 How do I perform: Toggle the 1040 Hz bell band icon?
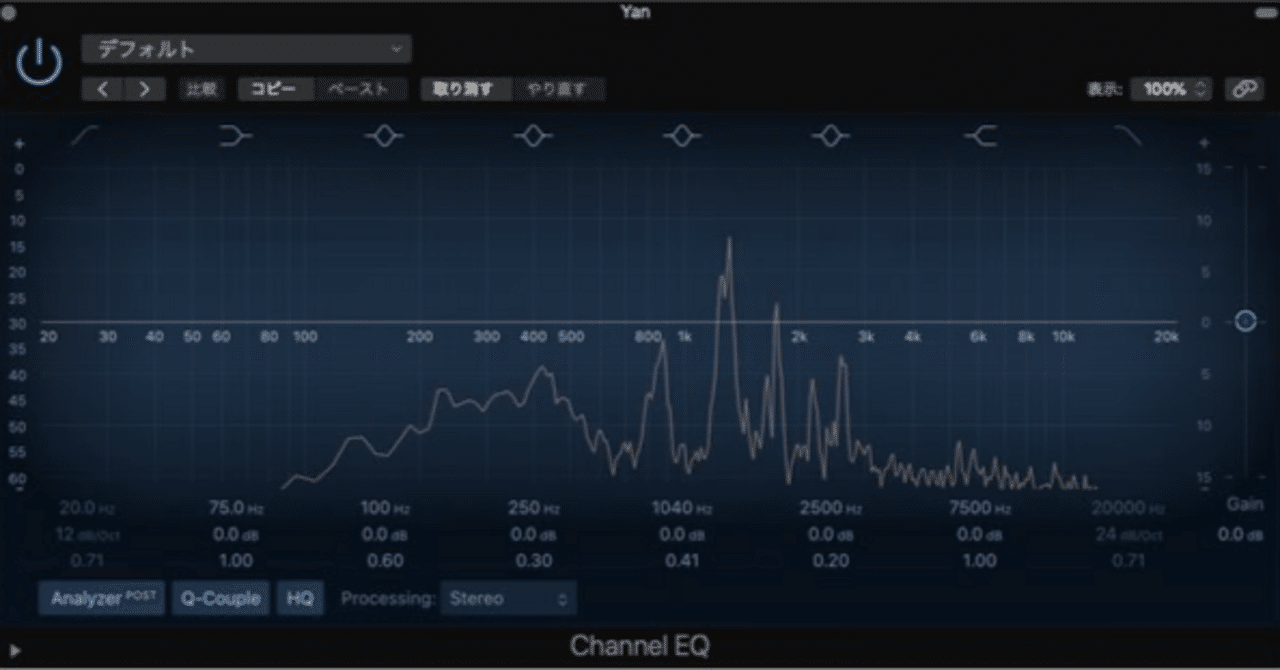pyautogui.click(x=682, y=136)
